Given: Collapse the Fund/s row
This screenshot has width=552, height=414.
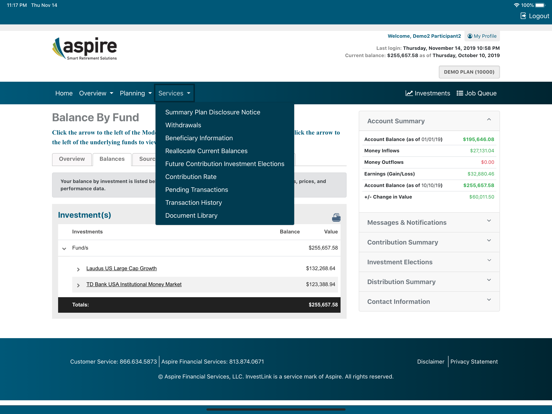Looking at the screenshot, I should (x=64, y=249).
